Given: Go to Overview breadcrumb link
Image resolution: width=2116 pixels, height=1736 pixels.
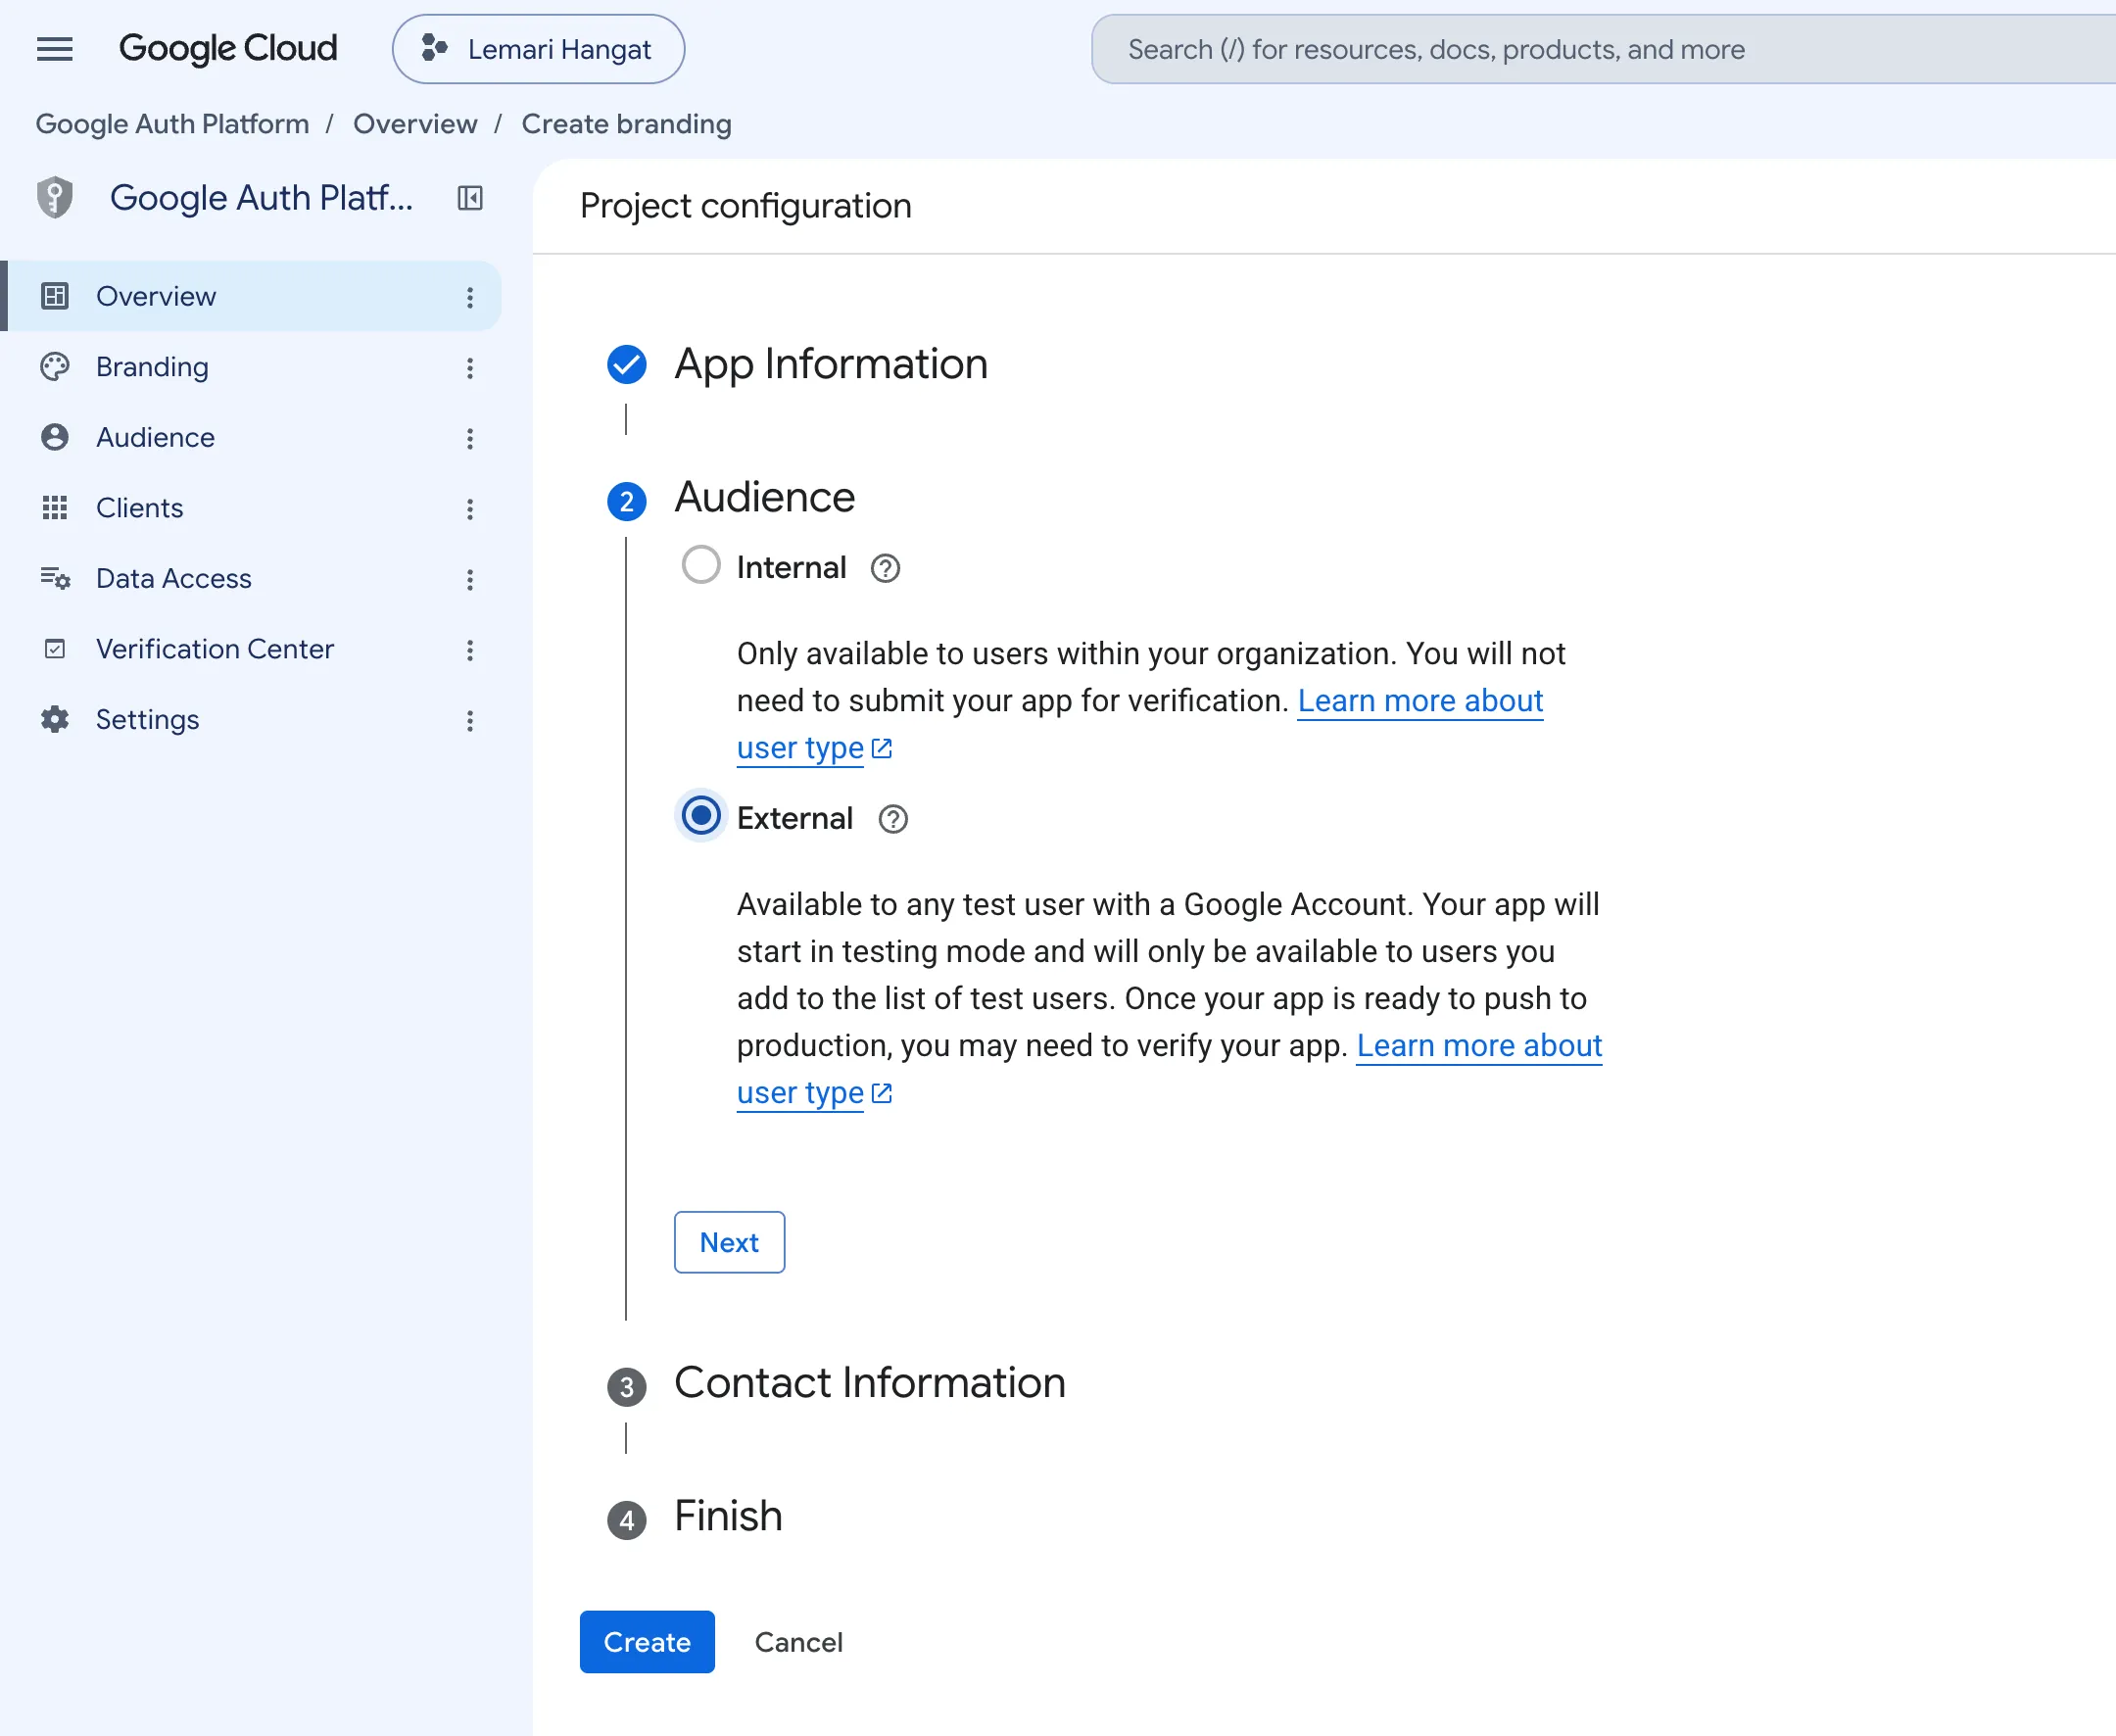Looking at the screenshot, I should 415,124.
